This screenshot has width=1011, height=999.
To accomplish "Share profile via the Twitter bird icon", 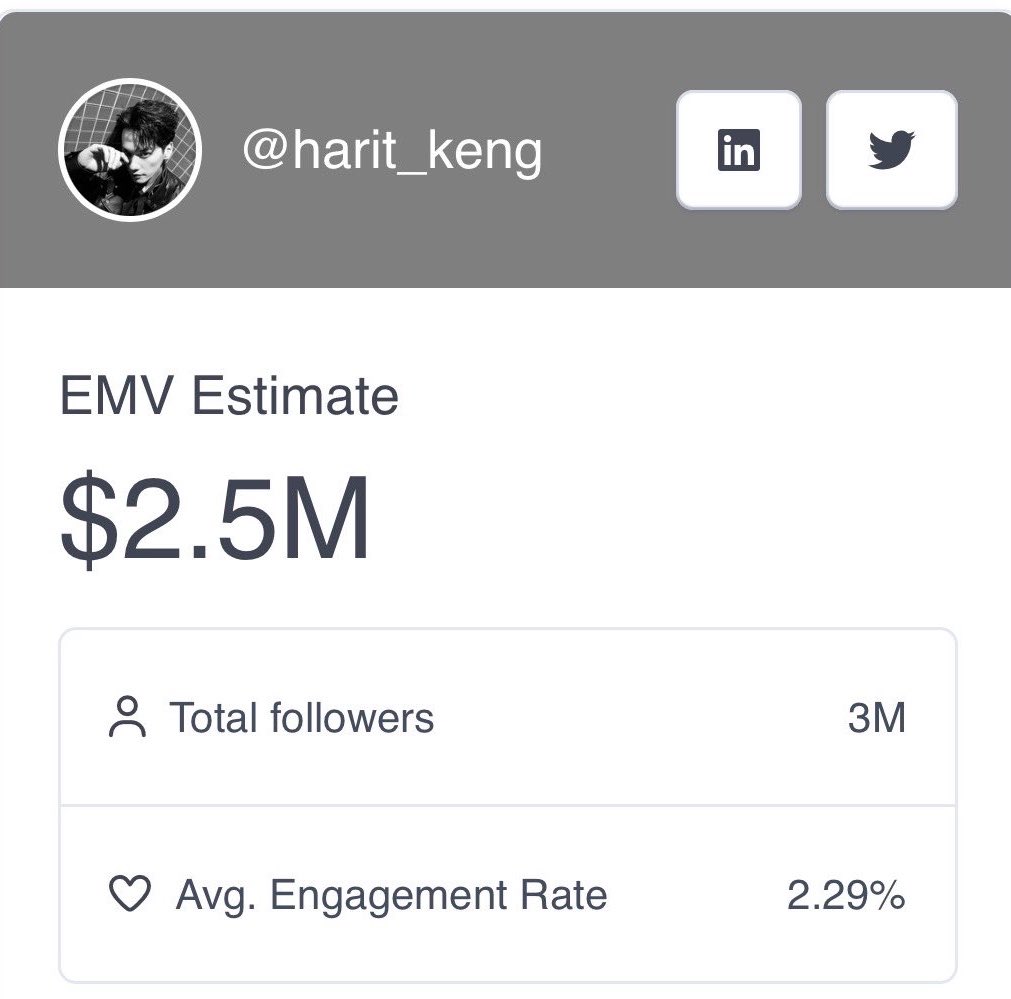I will 892,150.
